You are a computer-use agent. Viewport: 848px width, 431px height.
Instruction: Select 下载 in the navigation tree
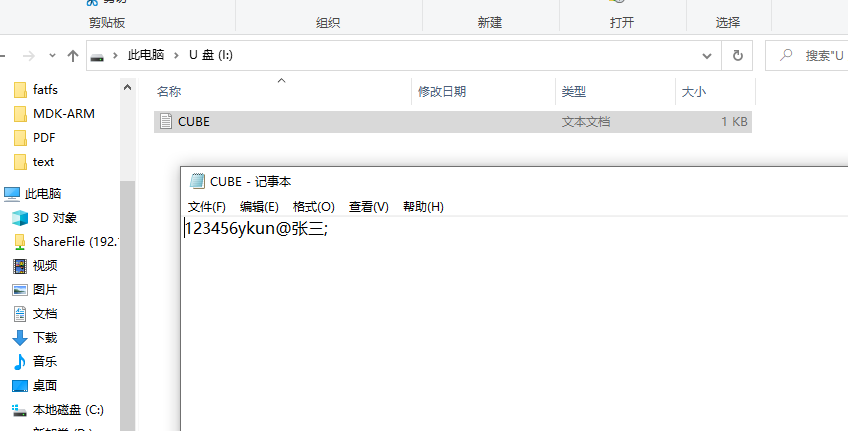click(x=45, y=338)
